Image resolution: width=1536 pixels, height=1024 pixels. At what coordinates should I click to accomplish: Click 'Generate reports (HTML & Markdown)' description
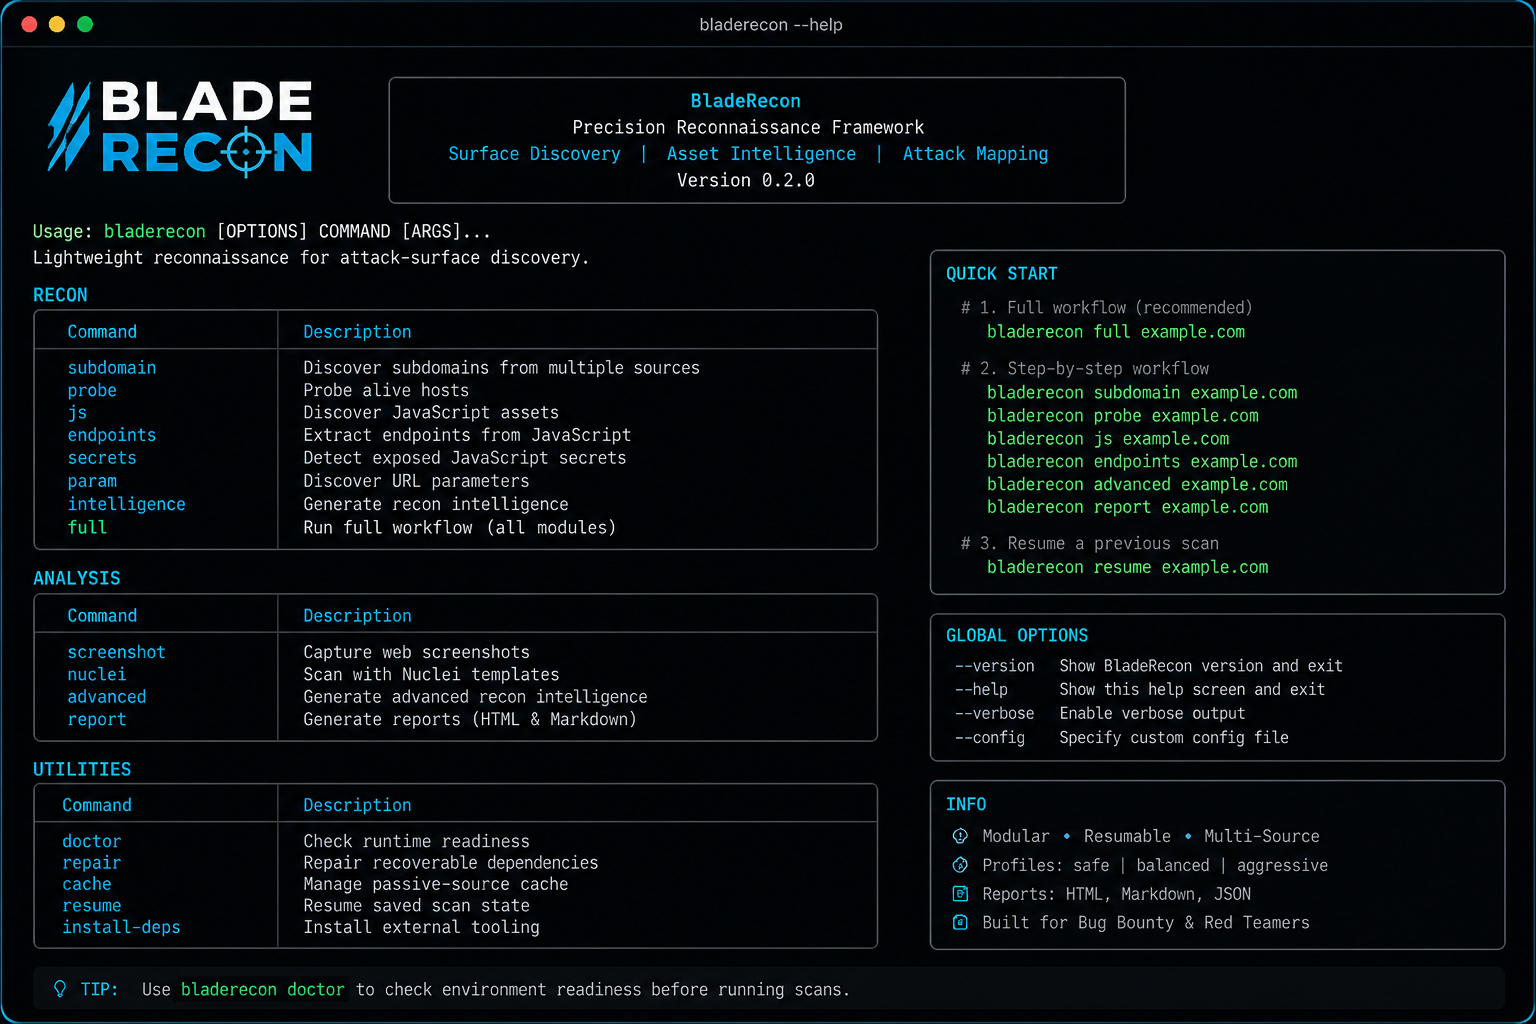(x=470, y=720)
